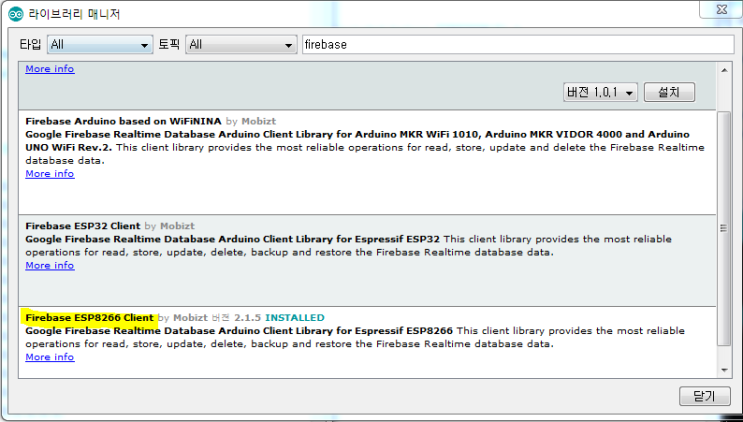Close the 라이브러리 매니저 window with X

[721, 9]
